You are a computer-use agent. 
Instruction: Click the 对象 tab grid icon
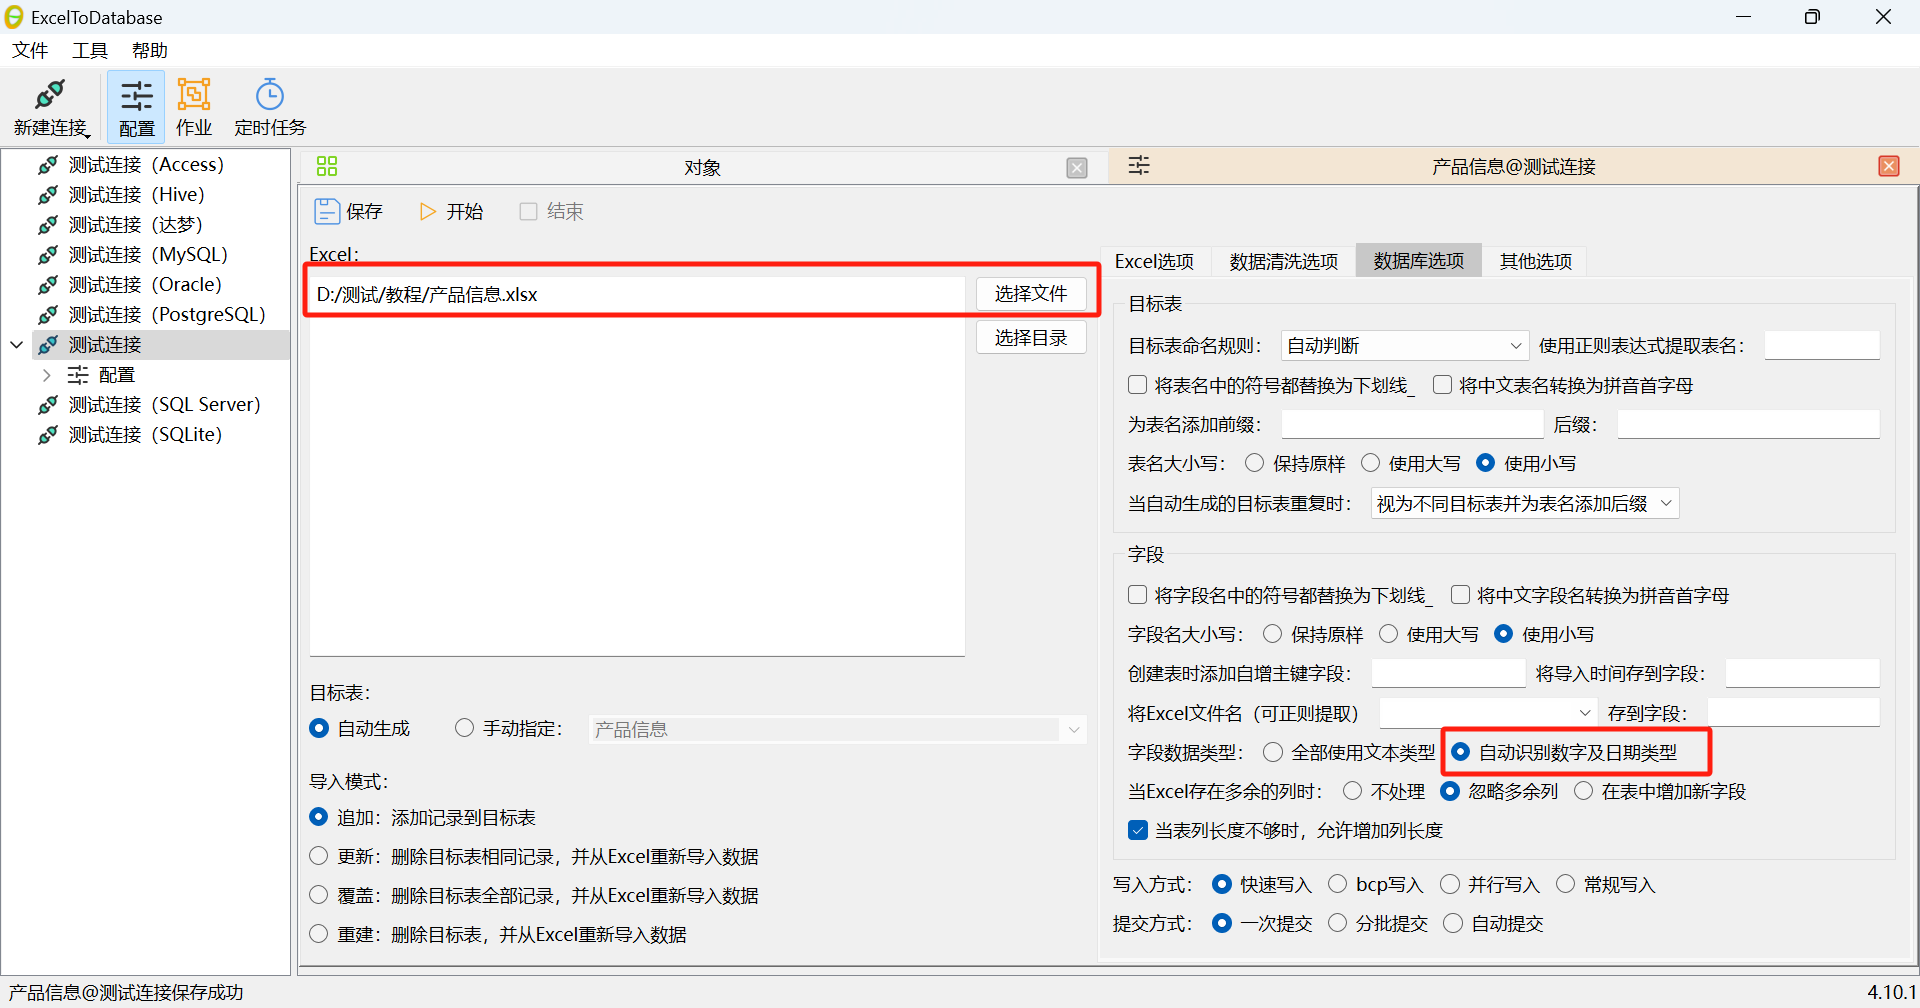click(x=327, y=166)
